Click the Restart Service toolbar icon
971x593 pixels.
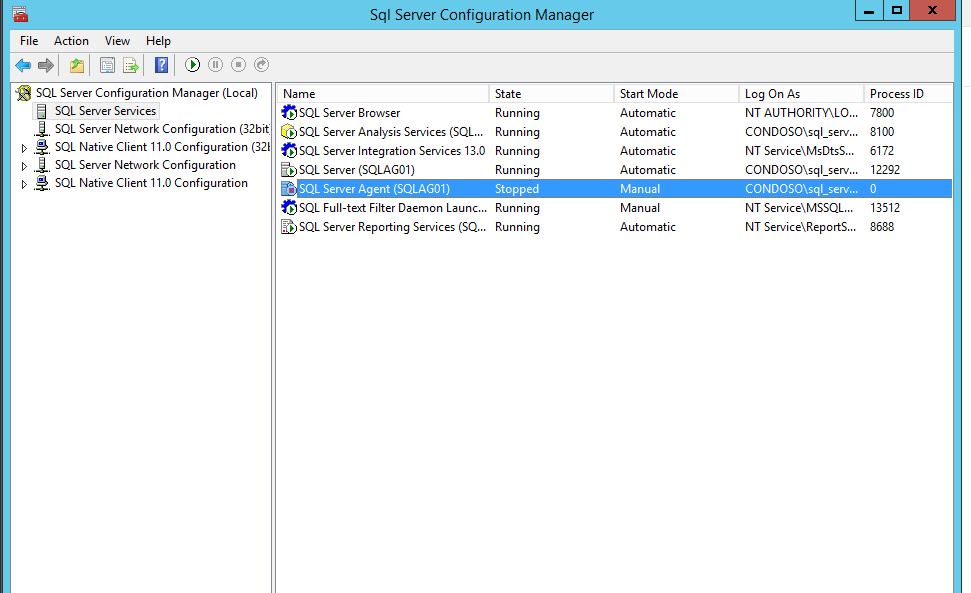pyautogui.click(x=261, y=64)
